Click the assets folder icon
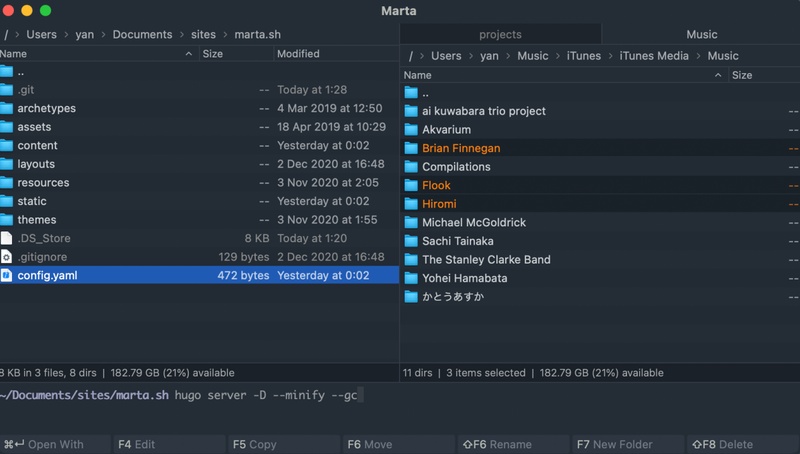 [x=6, y=127]
